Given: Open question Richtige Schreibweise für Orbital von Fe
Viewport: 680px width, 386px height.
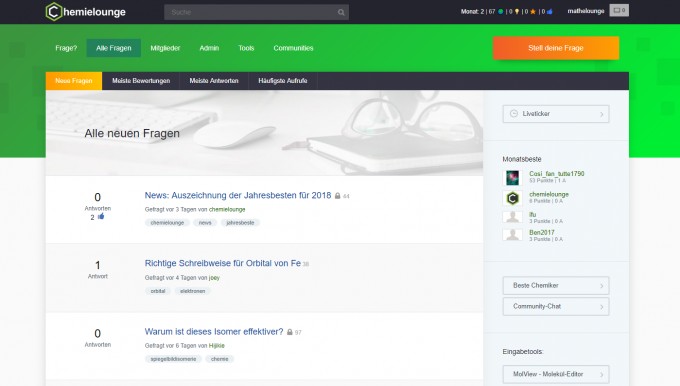Looking at the screenshot, I should tap(222, 263).
